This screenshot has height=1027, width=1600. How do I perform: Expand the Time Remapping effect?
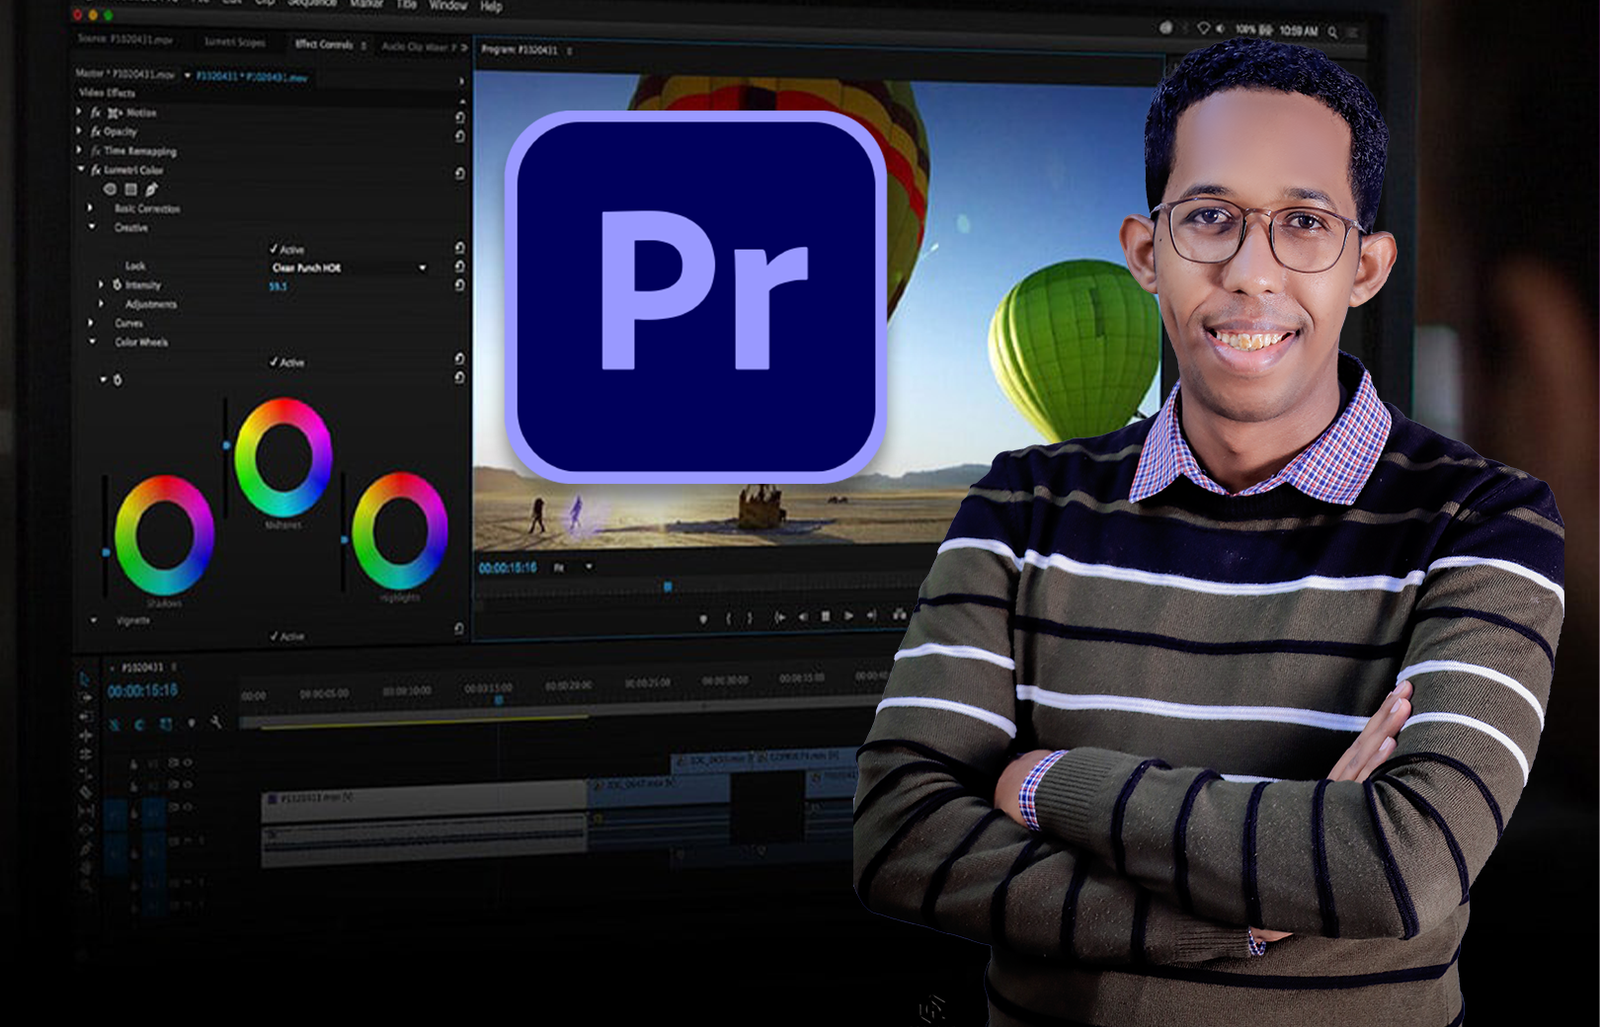[x=79, y=150]
